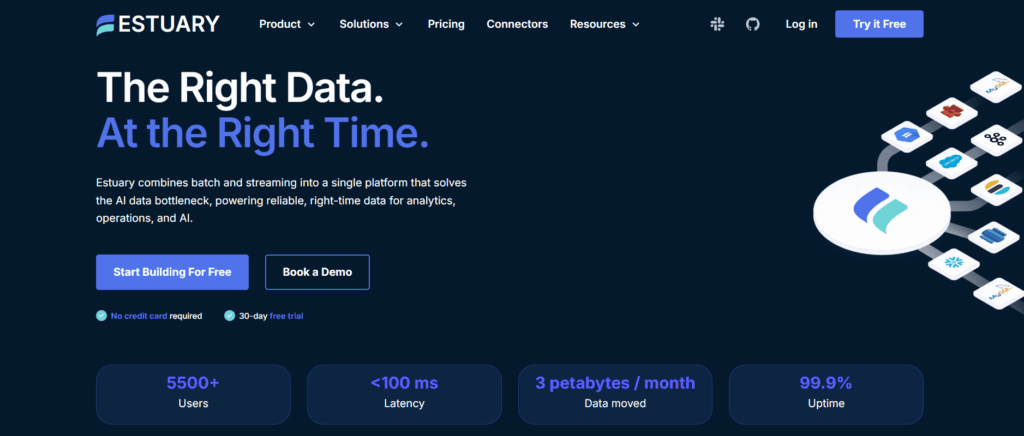
Task: Click checkmark beside No credit card required
Action: point(101,316)
